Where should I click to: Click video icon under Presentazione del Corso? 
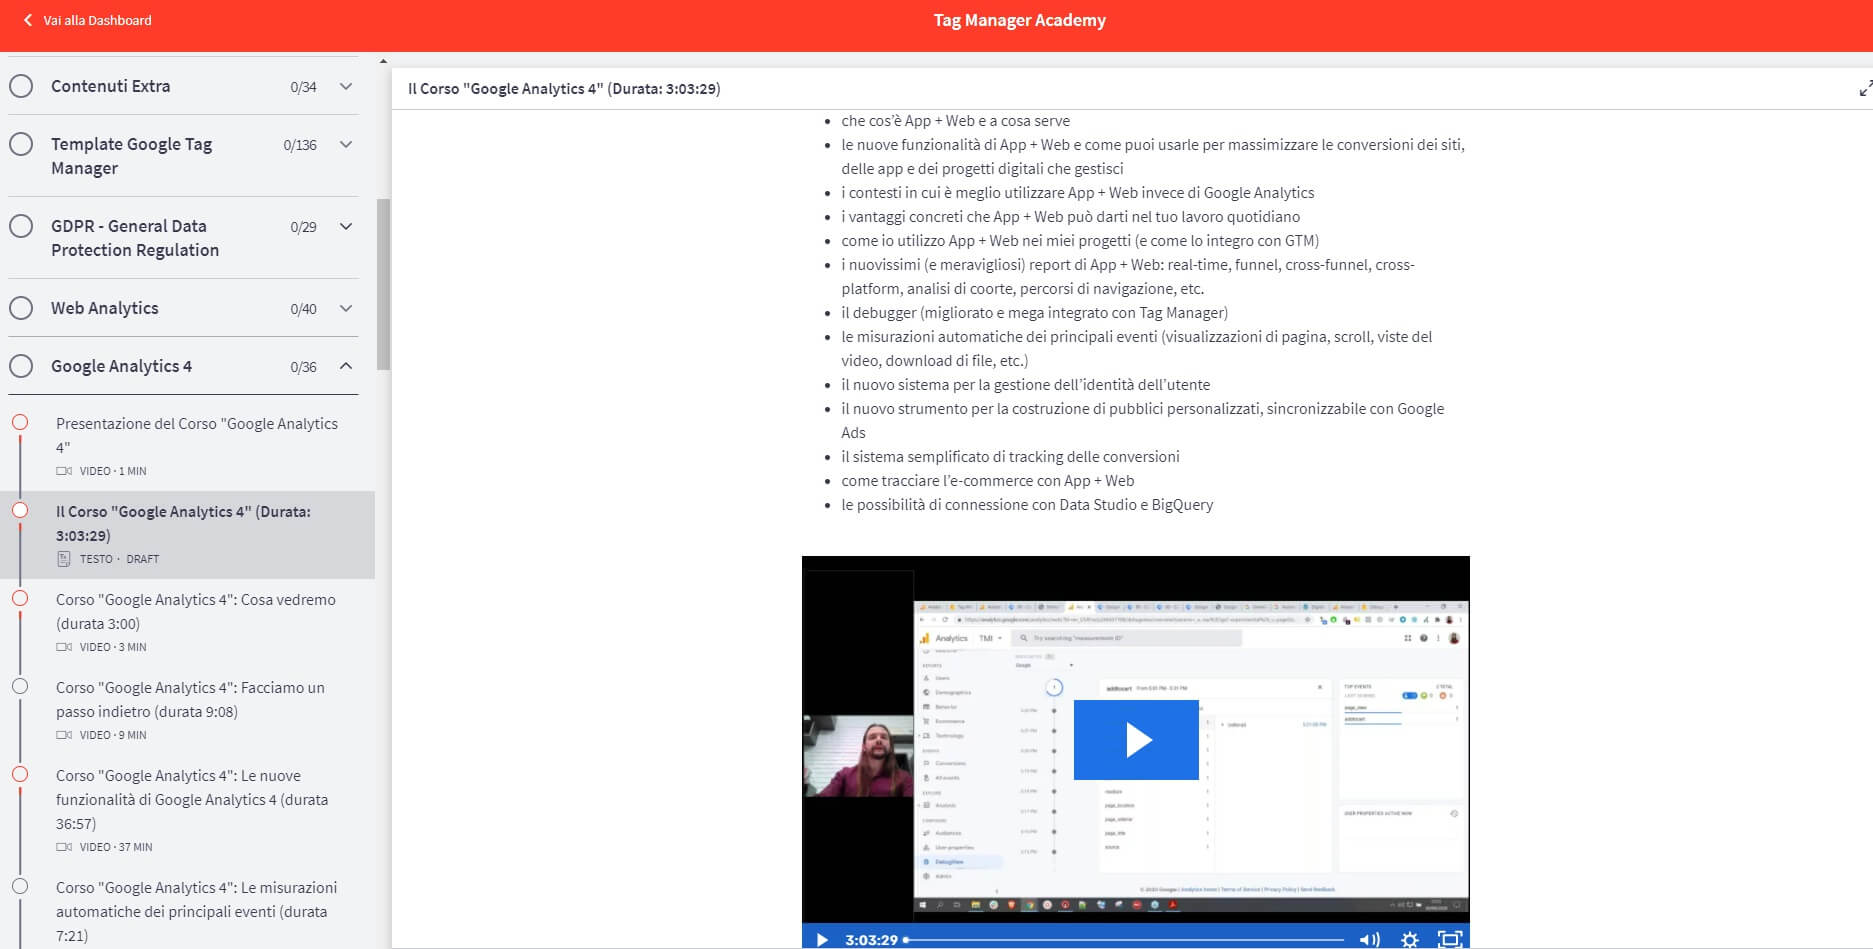(64, 471)
